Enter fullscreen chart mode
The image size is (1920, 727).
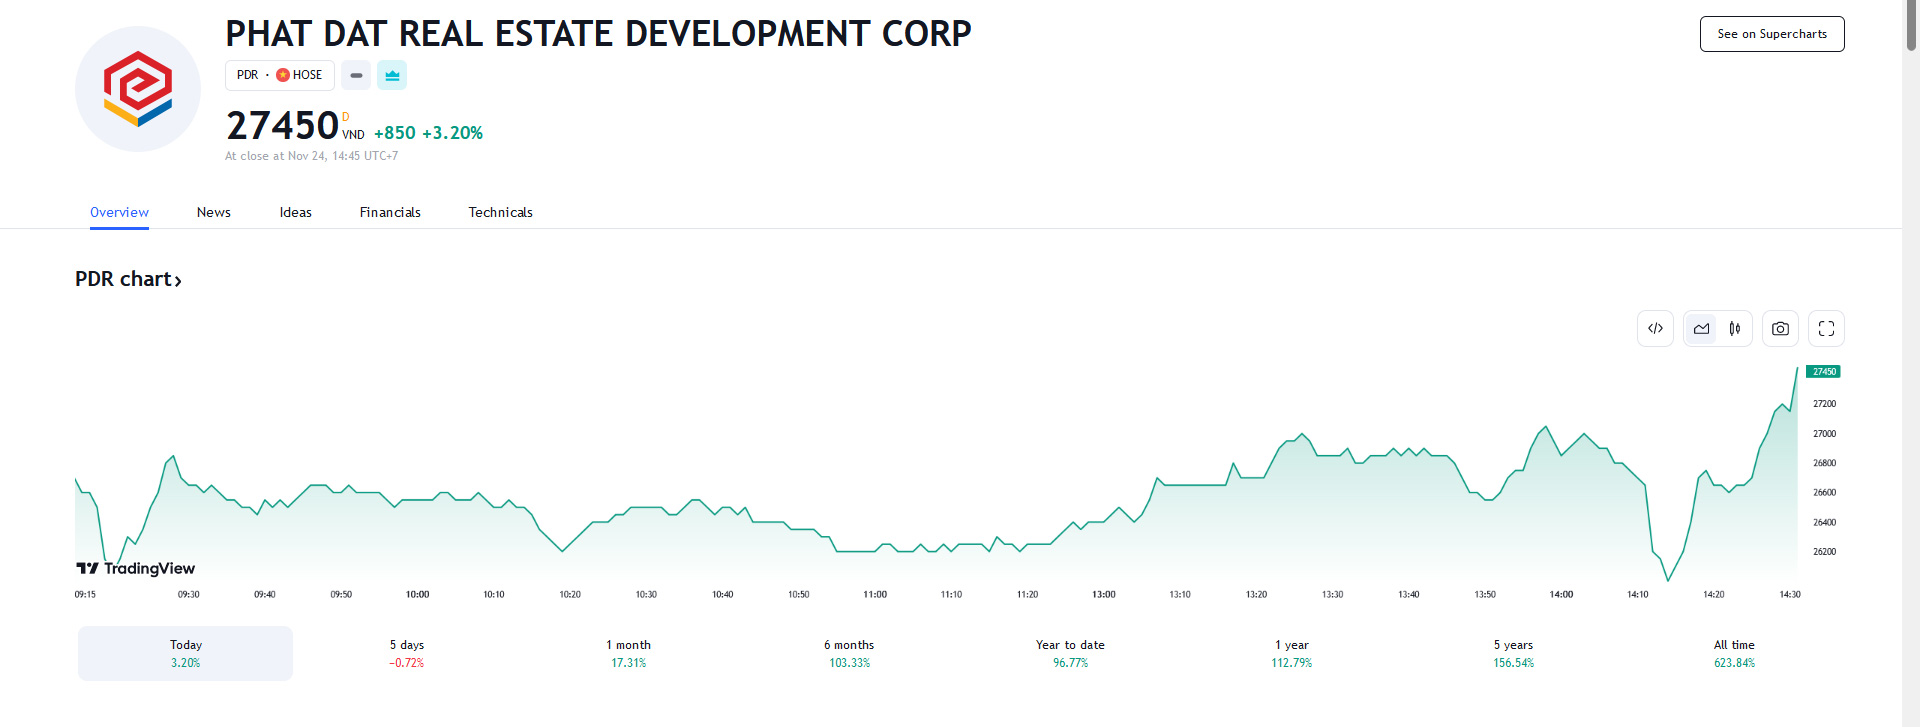[1826, 329]
